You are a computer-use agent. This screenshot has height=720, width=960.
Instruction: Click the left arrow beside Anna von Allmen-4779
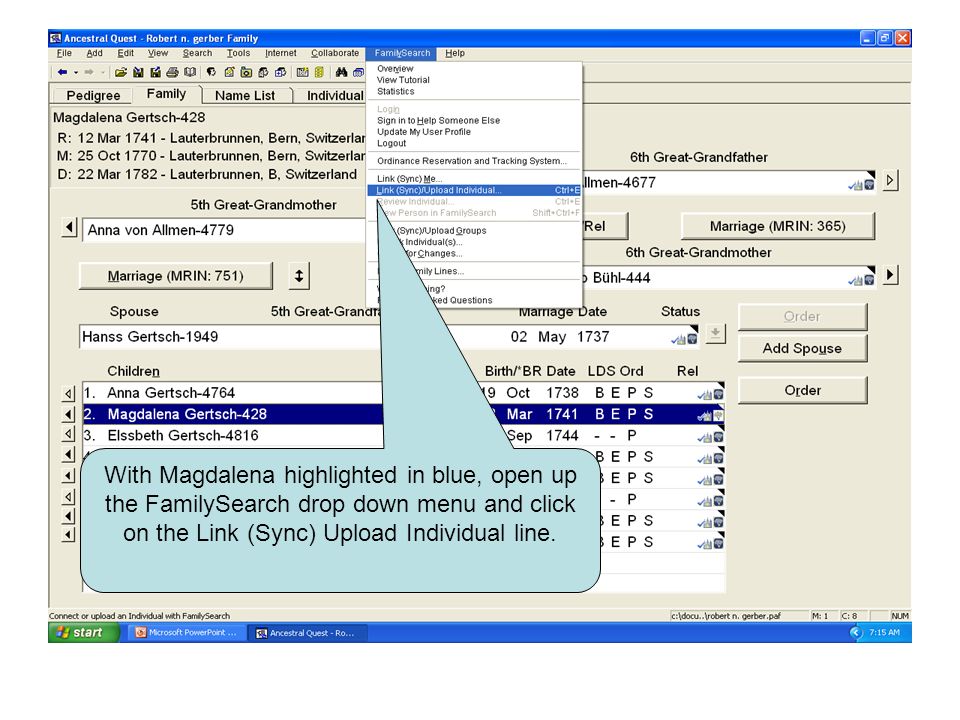[x=69, y=228]
